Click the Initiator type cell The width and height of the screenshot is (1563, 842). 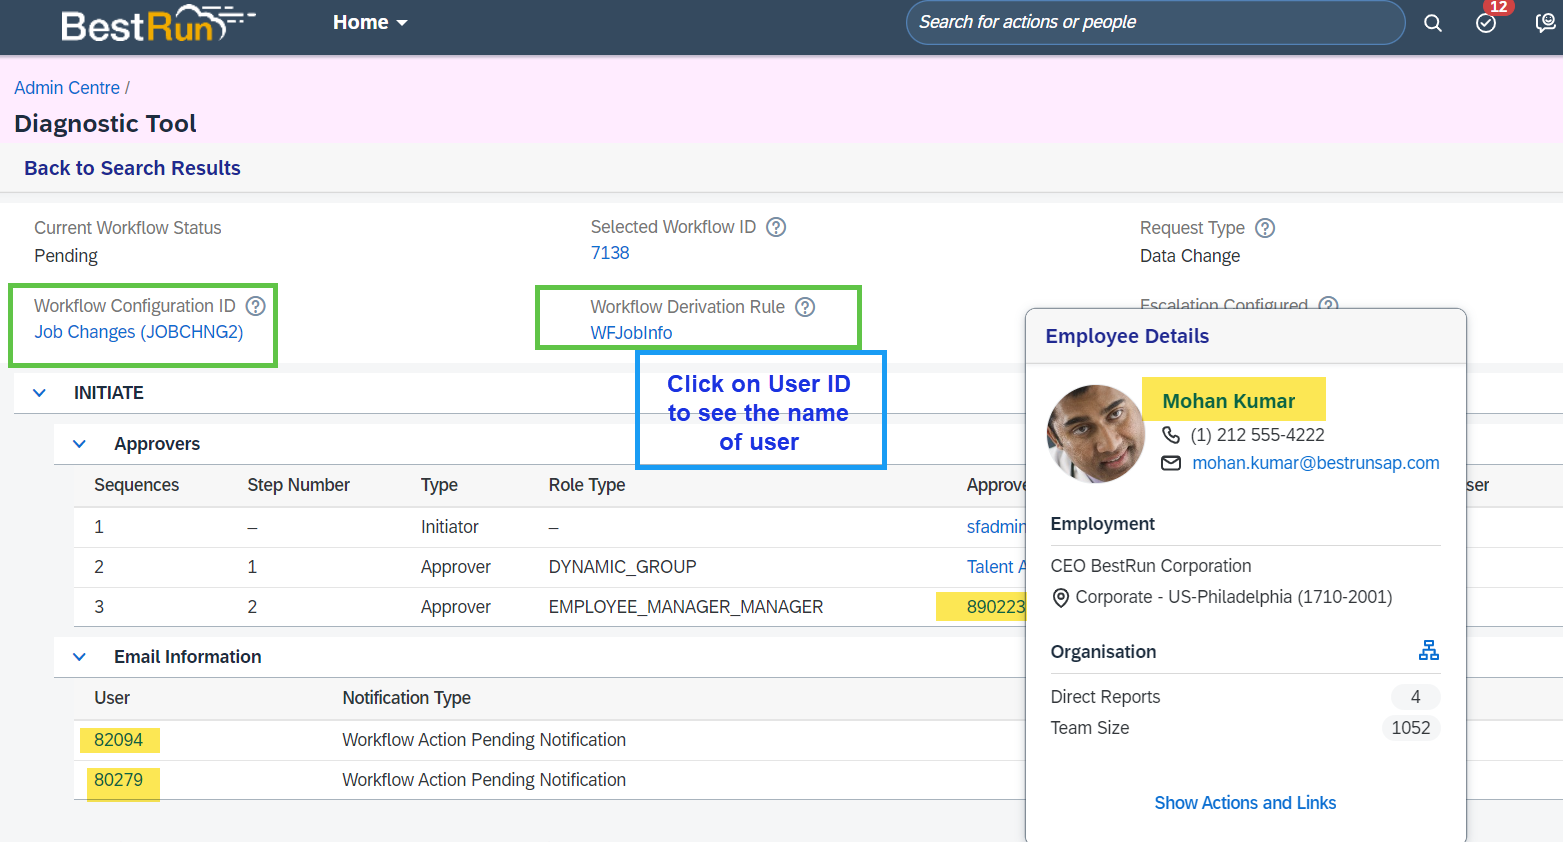tap(450, 527)
